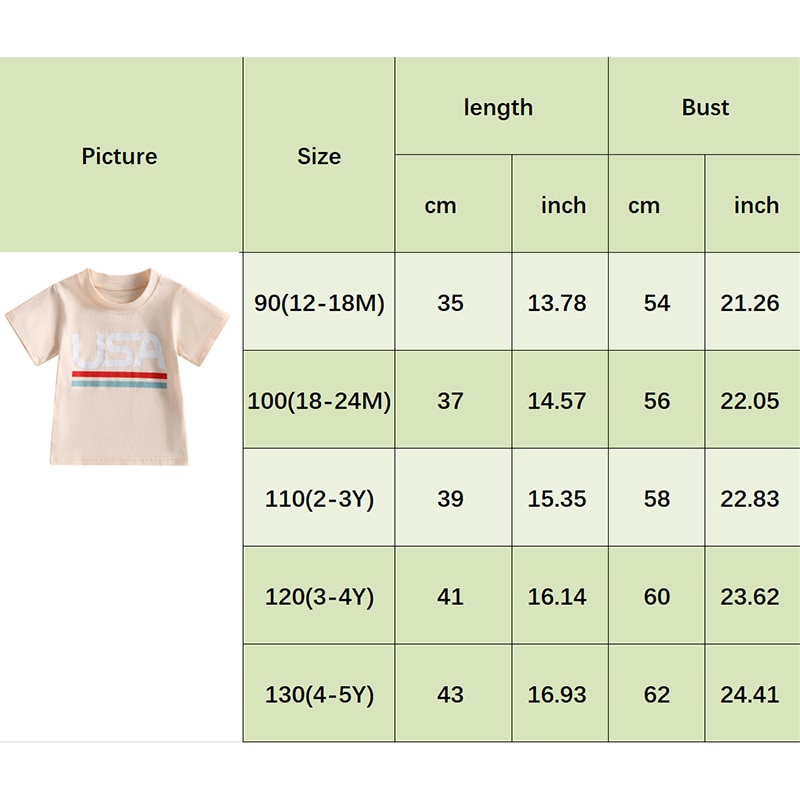Select the 120(3-4Y) size cell
This screenshot has height=800, width=800.
coord(319,597)
